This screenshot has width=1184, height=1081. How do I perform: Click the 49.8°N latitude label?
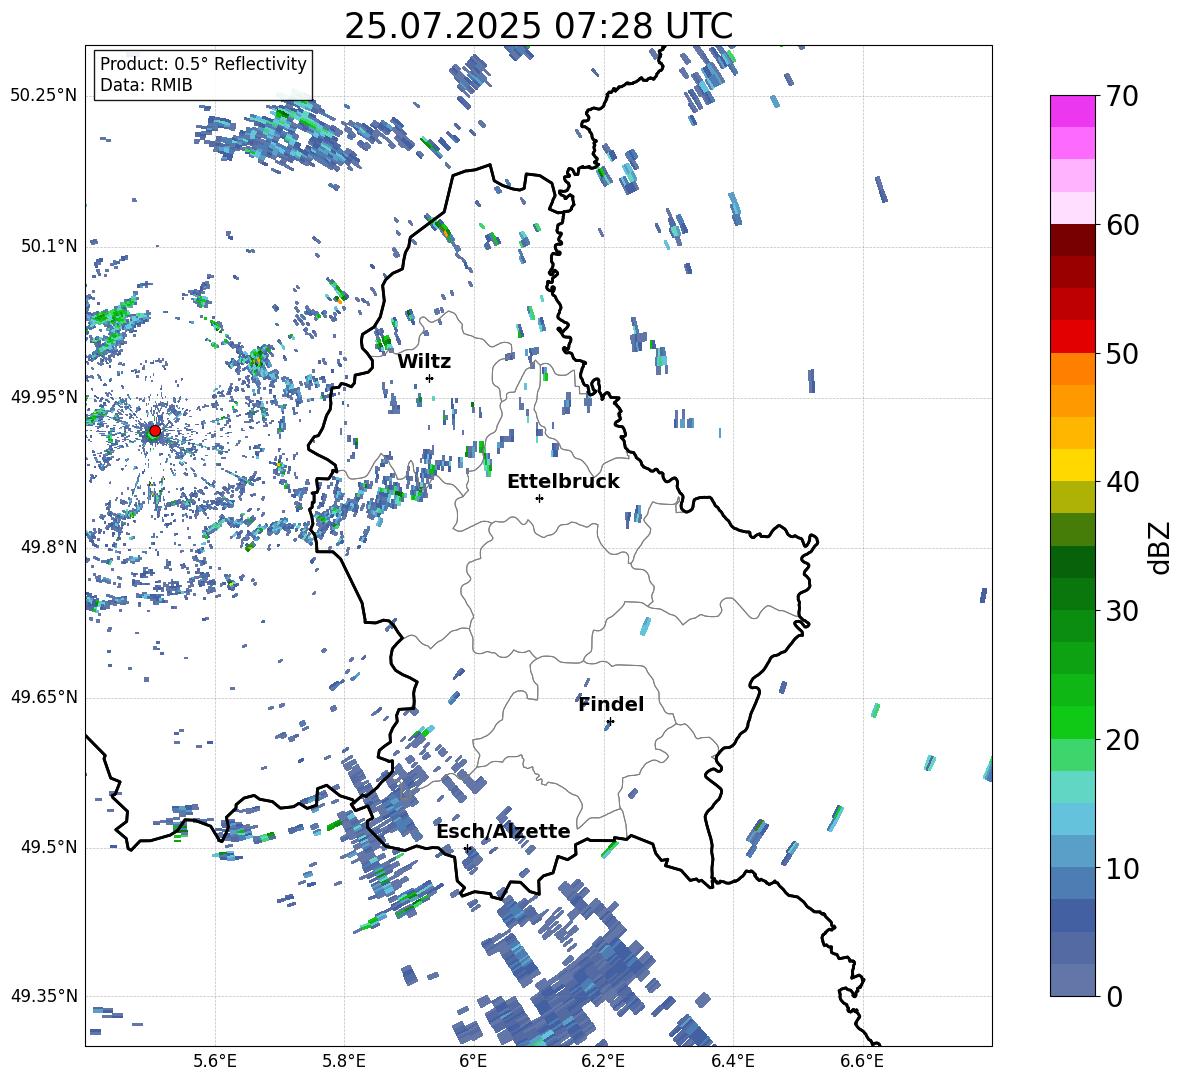49,547
